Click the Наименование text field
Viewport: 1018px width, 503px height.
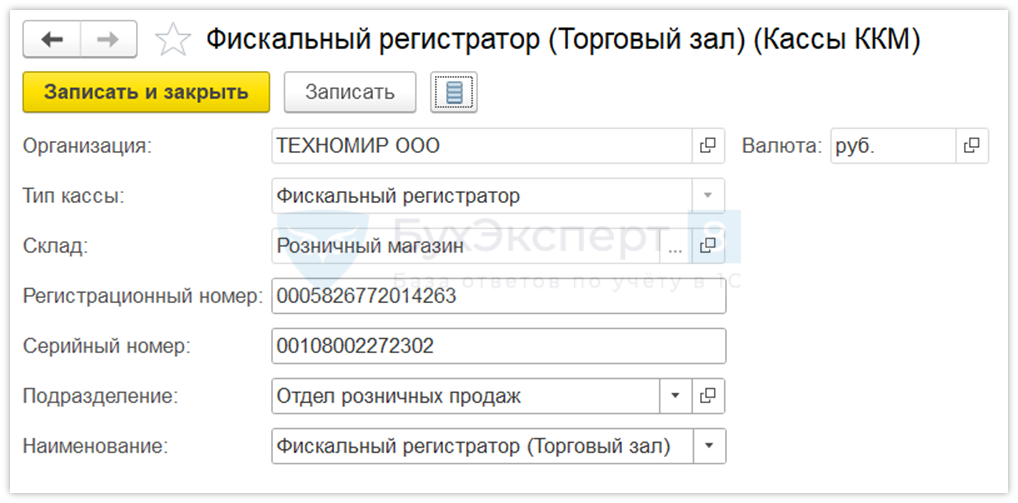(x=481, y=446)
